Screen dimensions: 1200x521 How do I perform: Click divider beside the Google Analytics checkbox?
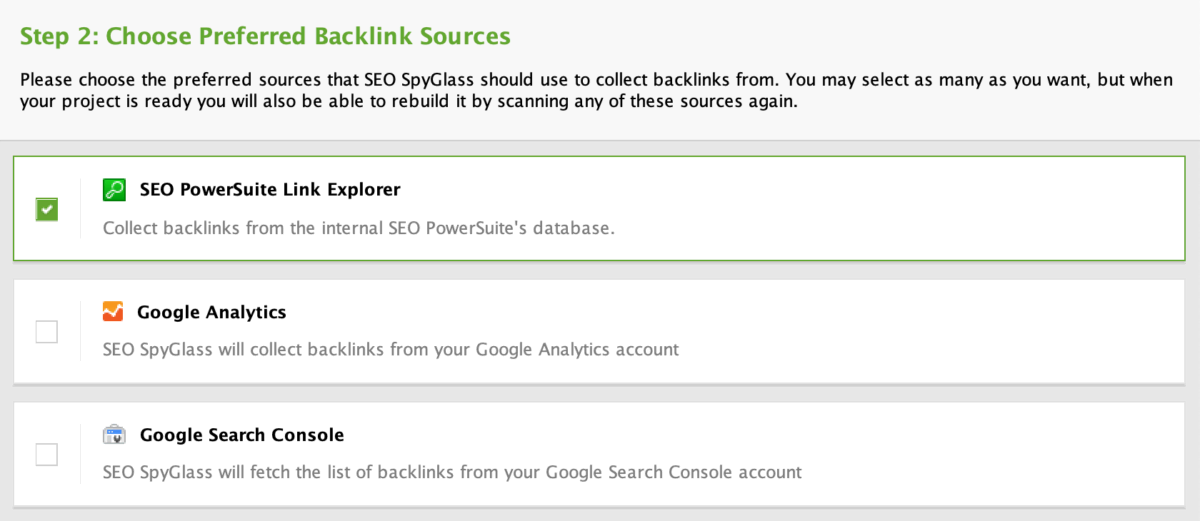pyautogui.click(x=81, y=332)
